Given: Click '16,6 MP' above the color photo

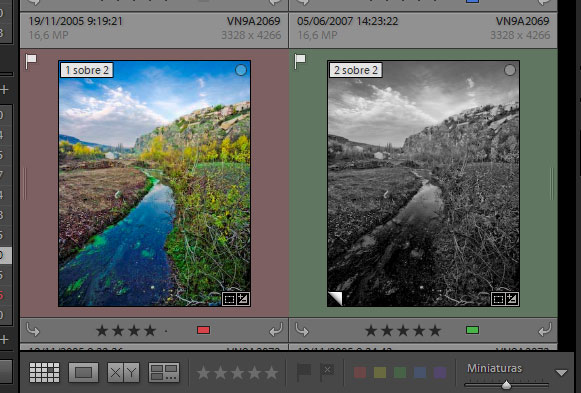Looking at the screenshot, I should [x=49, y=35].
